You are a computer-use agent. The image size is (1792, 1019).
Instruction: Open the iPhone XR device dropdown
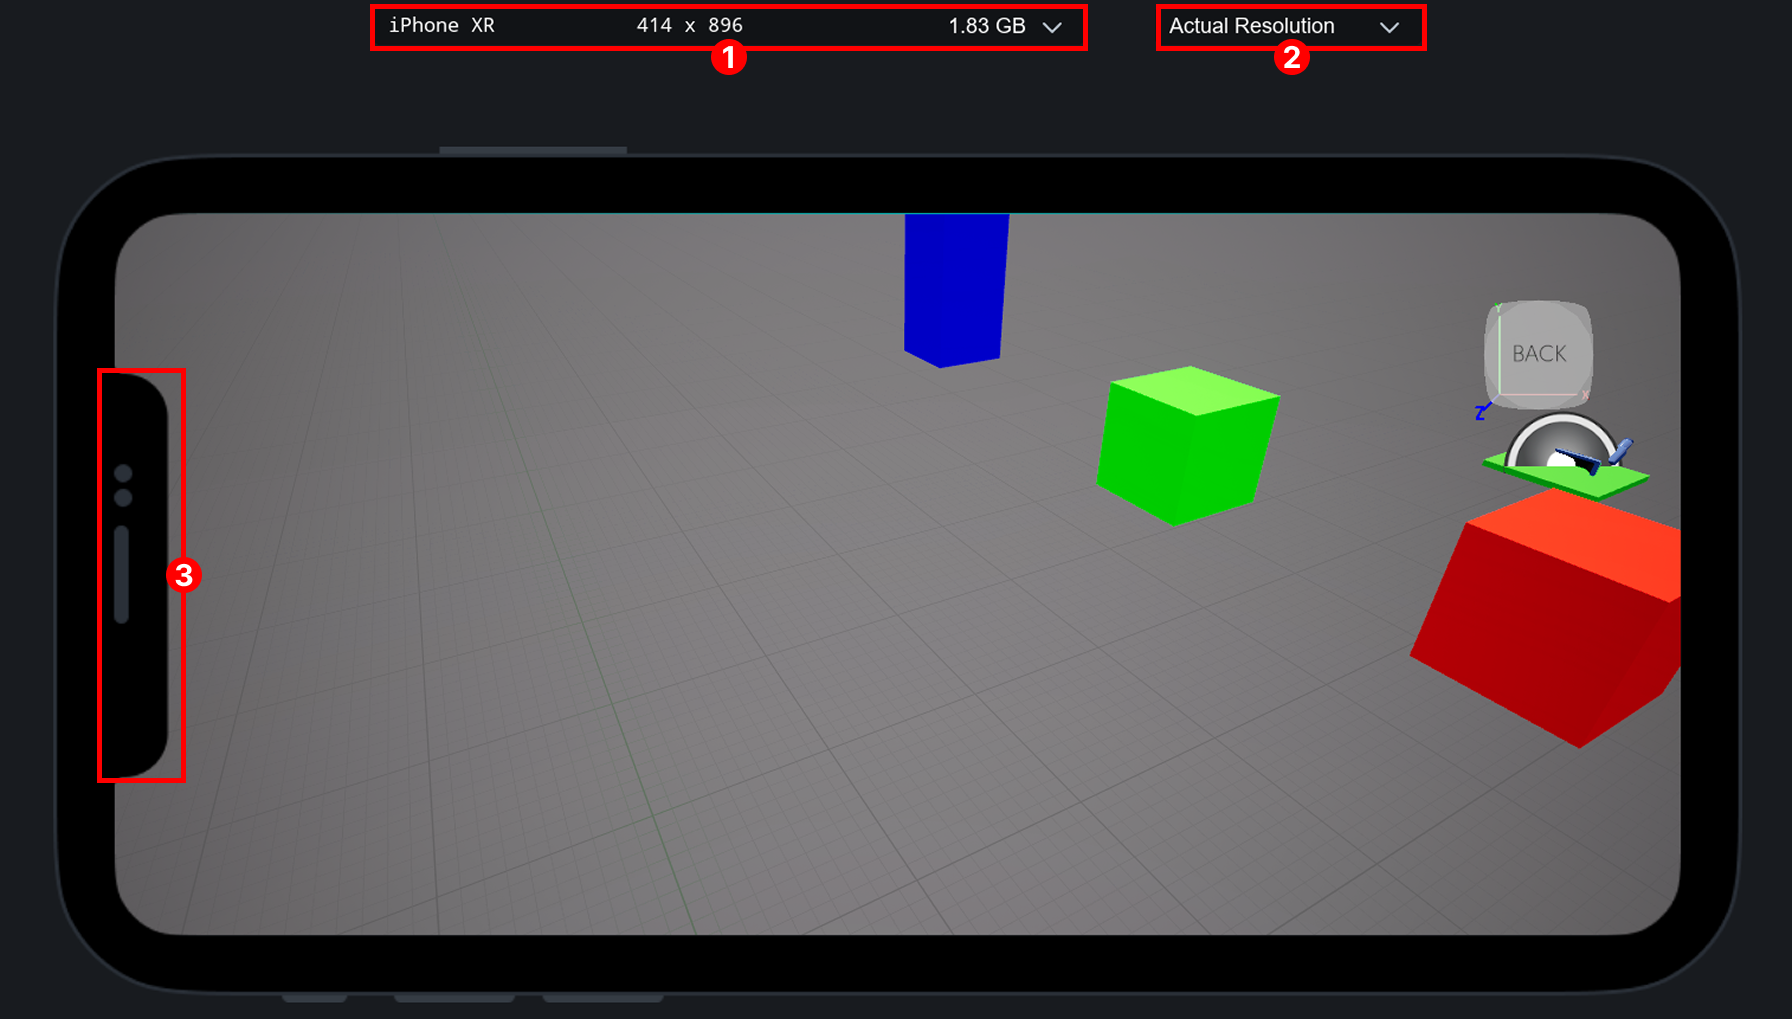tap(441, 26)
